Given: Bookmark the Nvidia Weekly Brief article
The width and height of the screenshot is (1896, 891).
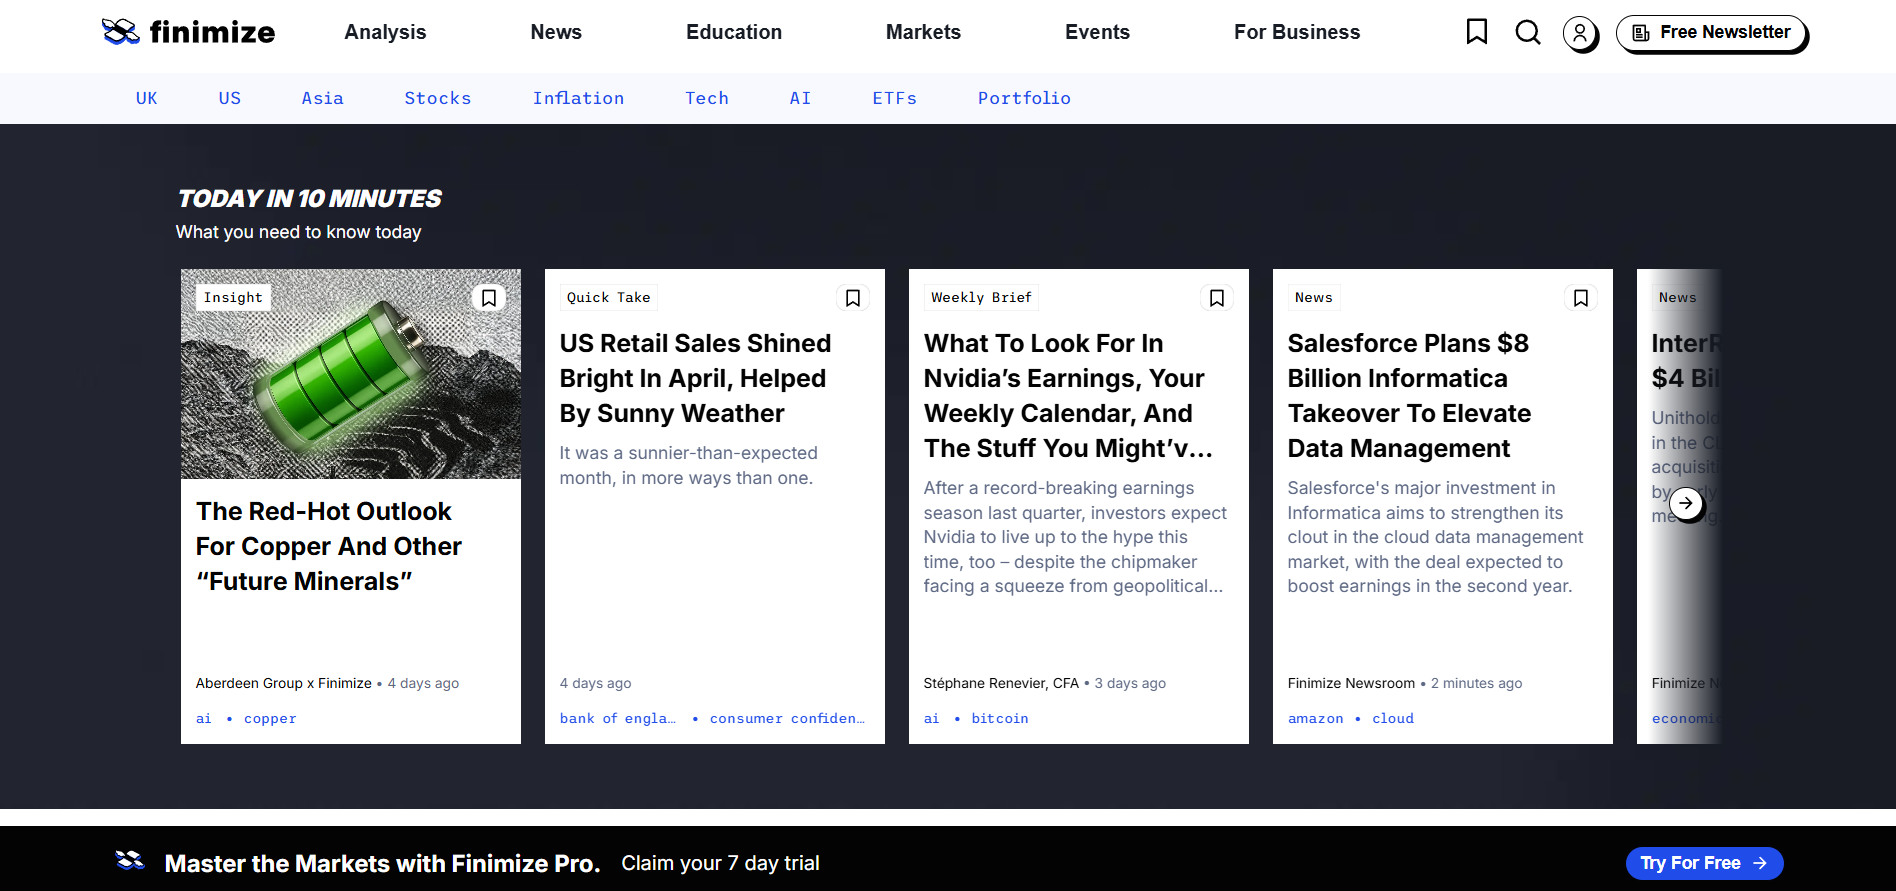Looking at the screenshot, I should click(x=1217, y=298).
